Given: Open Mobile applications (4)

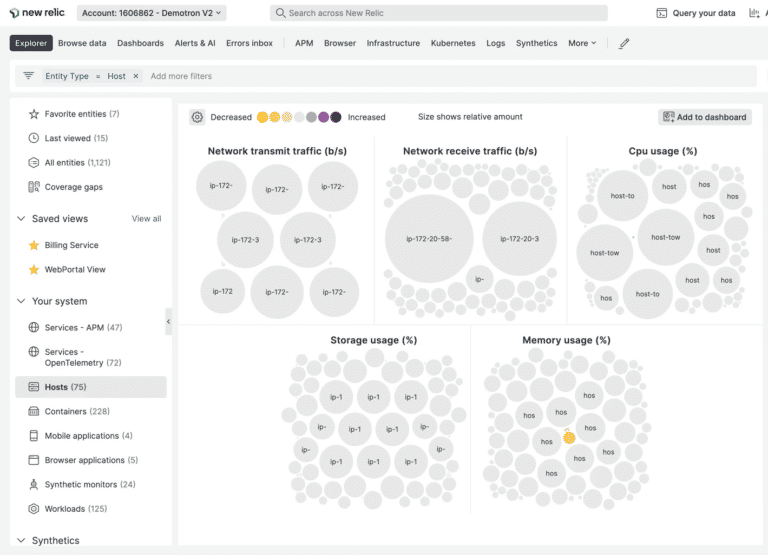Looking at the screenshot, I should pyautogui.click(x=88, y=436).
